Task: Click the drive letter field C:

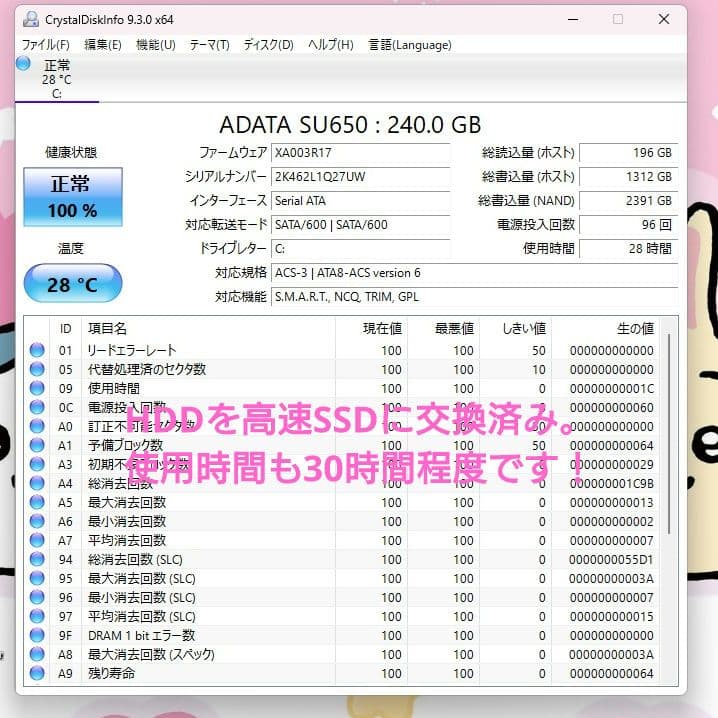Action: (361, 249)
